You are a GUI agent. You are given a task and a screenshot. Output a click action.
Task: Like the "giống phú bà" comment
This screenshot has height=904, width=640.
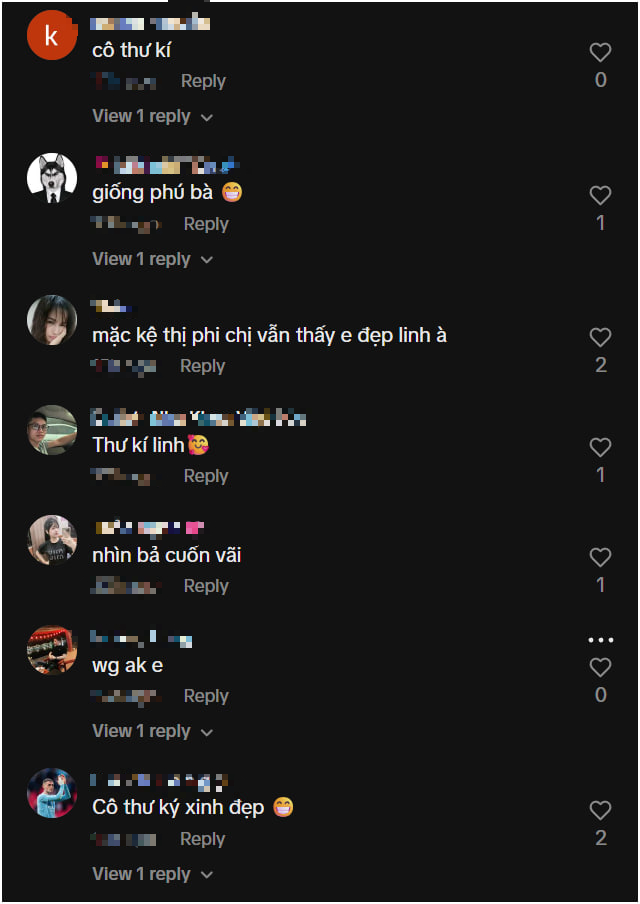600,196
